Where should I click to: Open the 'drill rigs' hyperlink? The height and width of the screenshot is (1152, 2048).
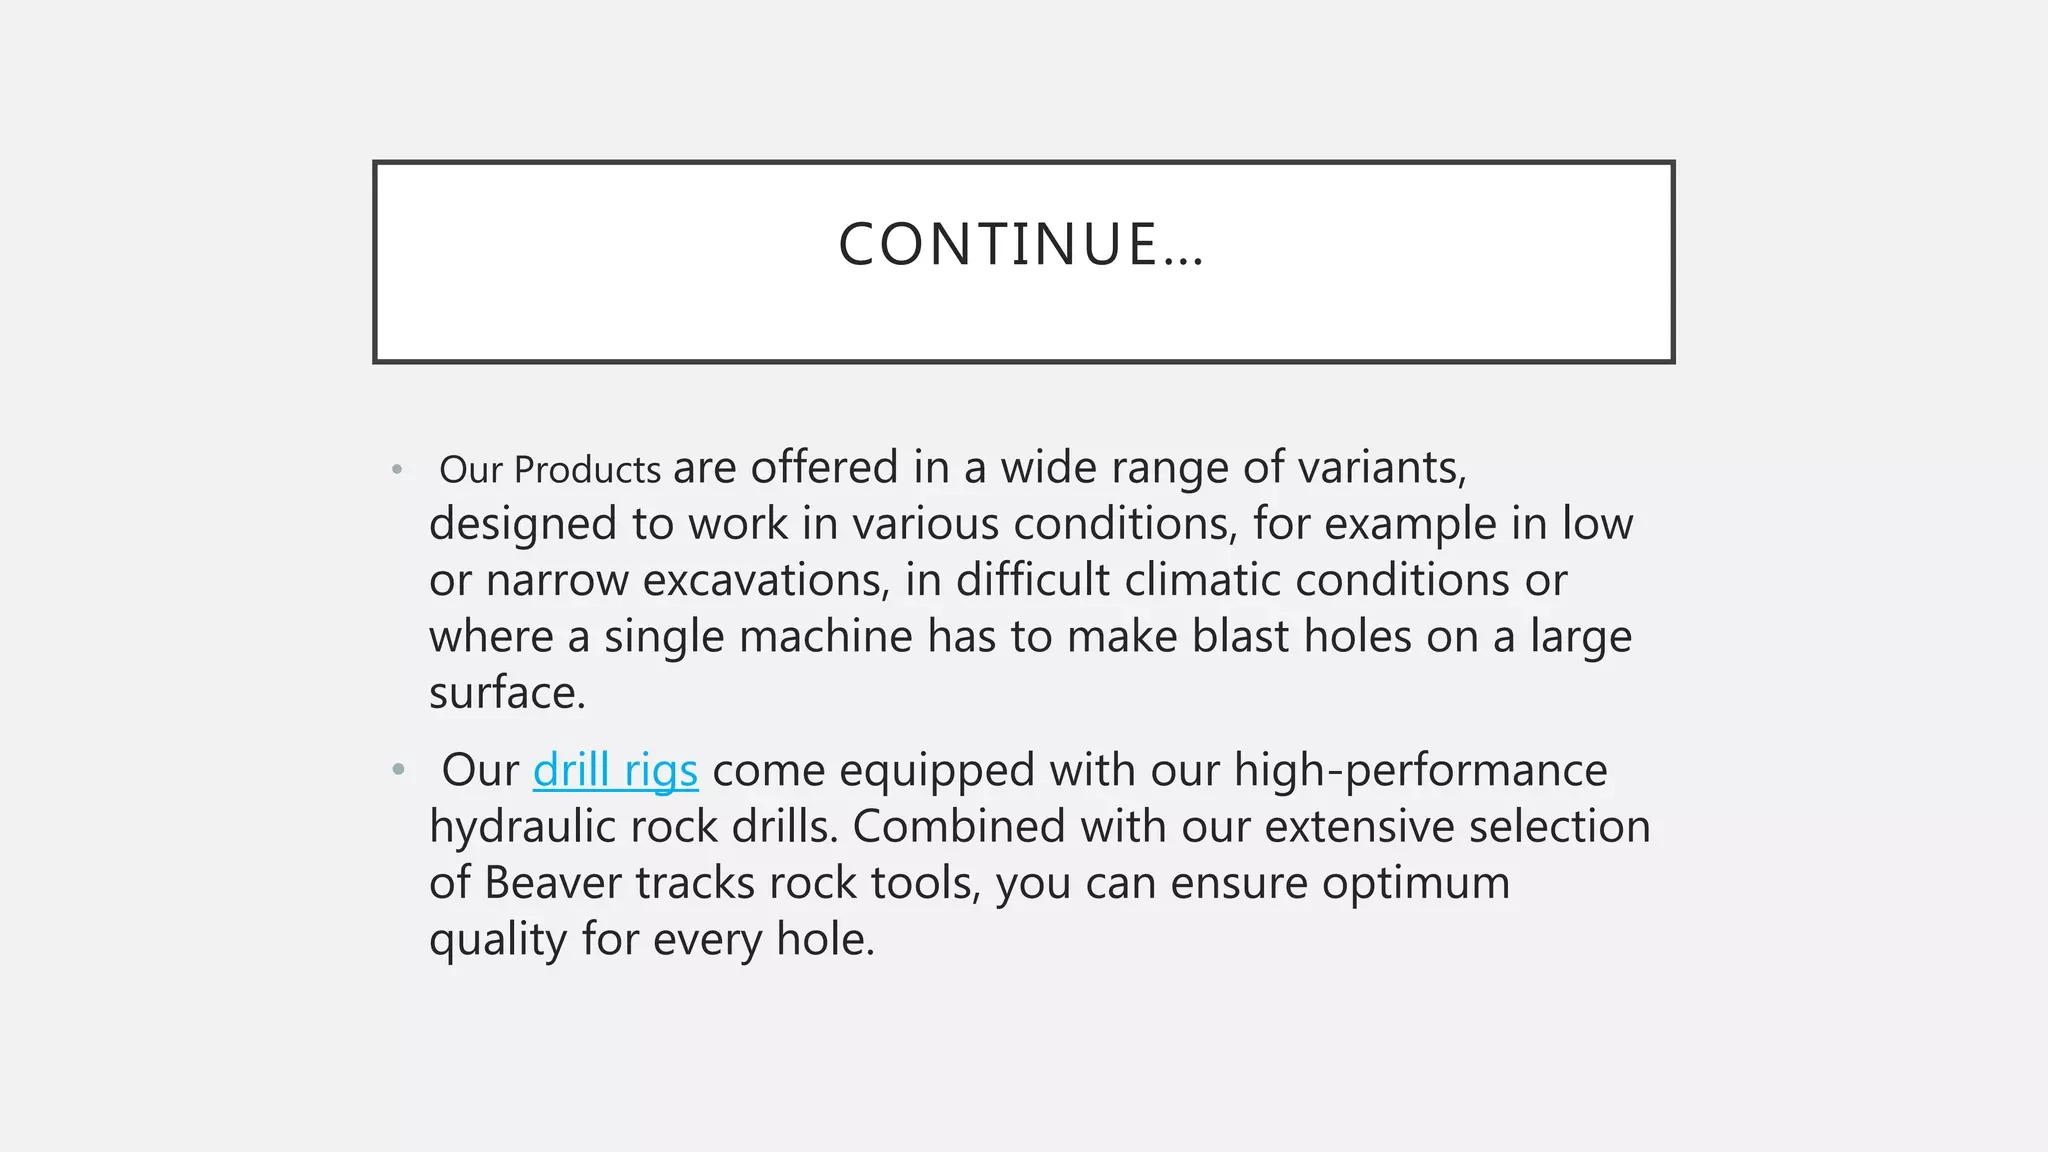click(x=615, y=771)
